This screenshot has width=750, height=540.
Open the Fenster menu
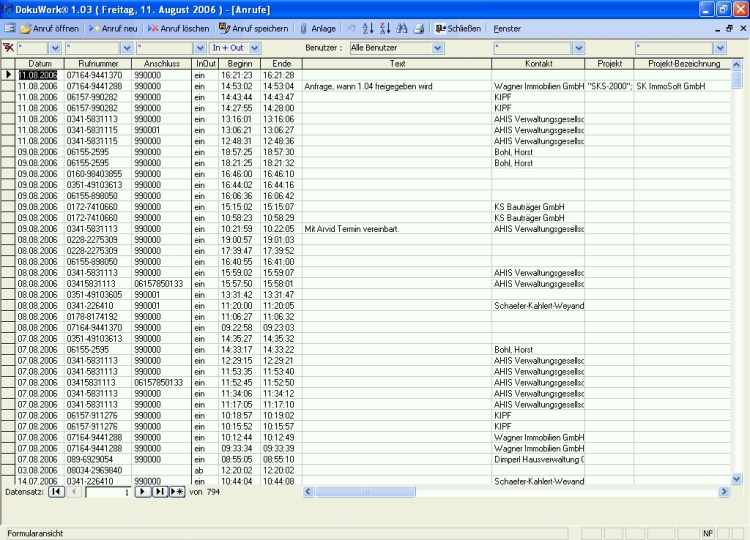tap(507, 29)
